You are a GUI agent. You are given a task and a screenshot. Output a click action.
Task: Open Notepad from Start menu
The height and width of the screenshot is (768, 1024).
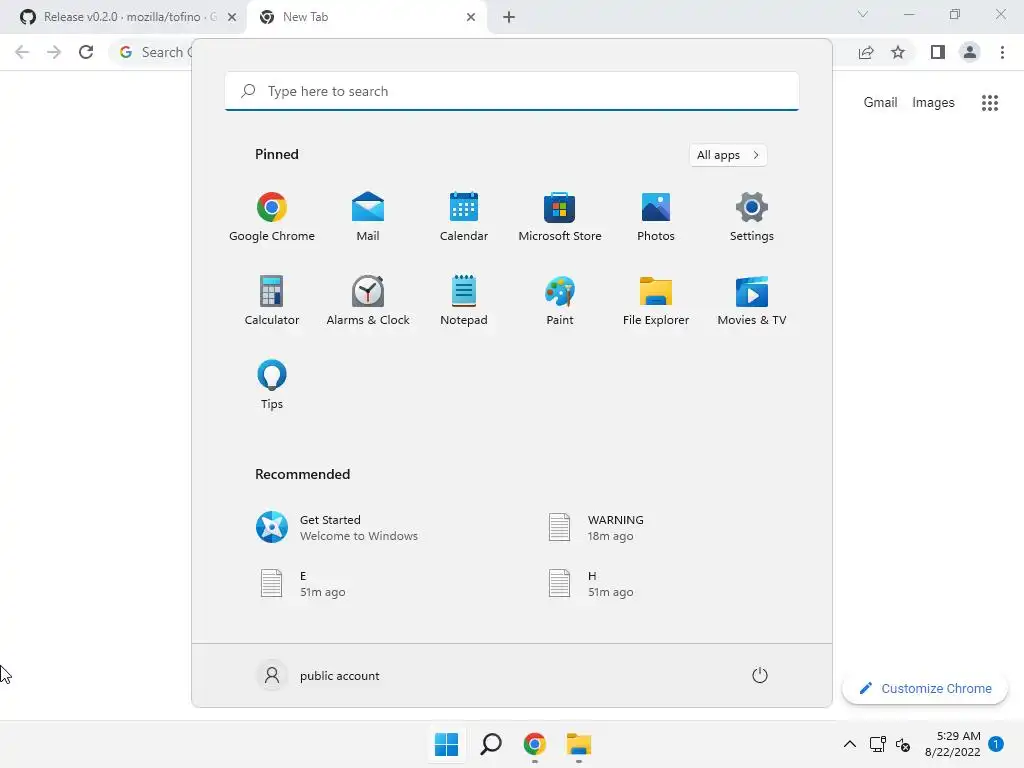(x=464, y=300)
